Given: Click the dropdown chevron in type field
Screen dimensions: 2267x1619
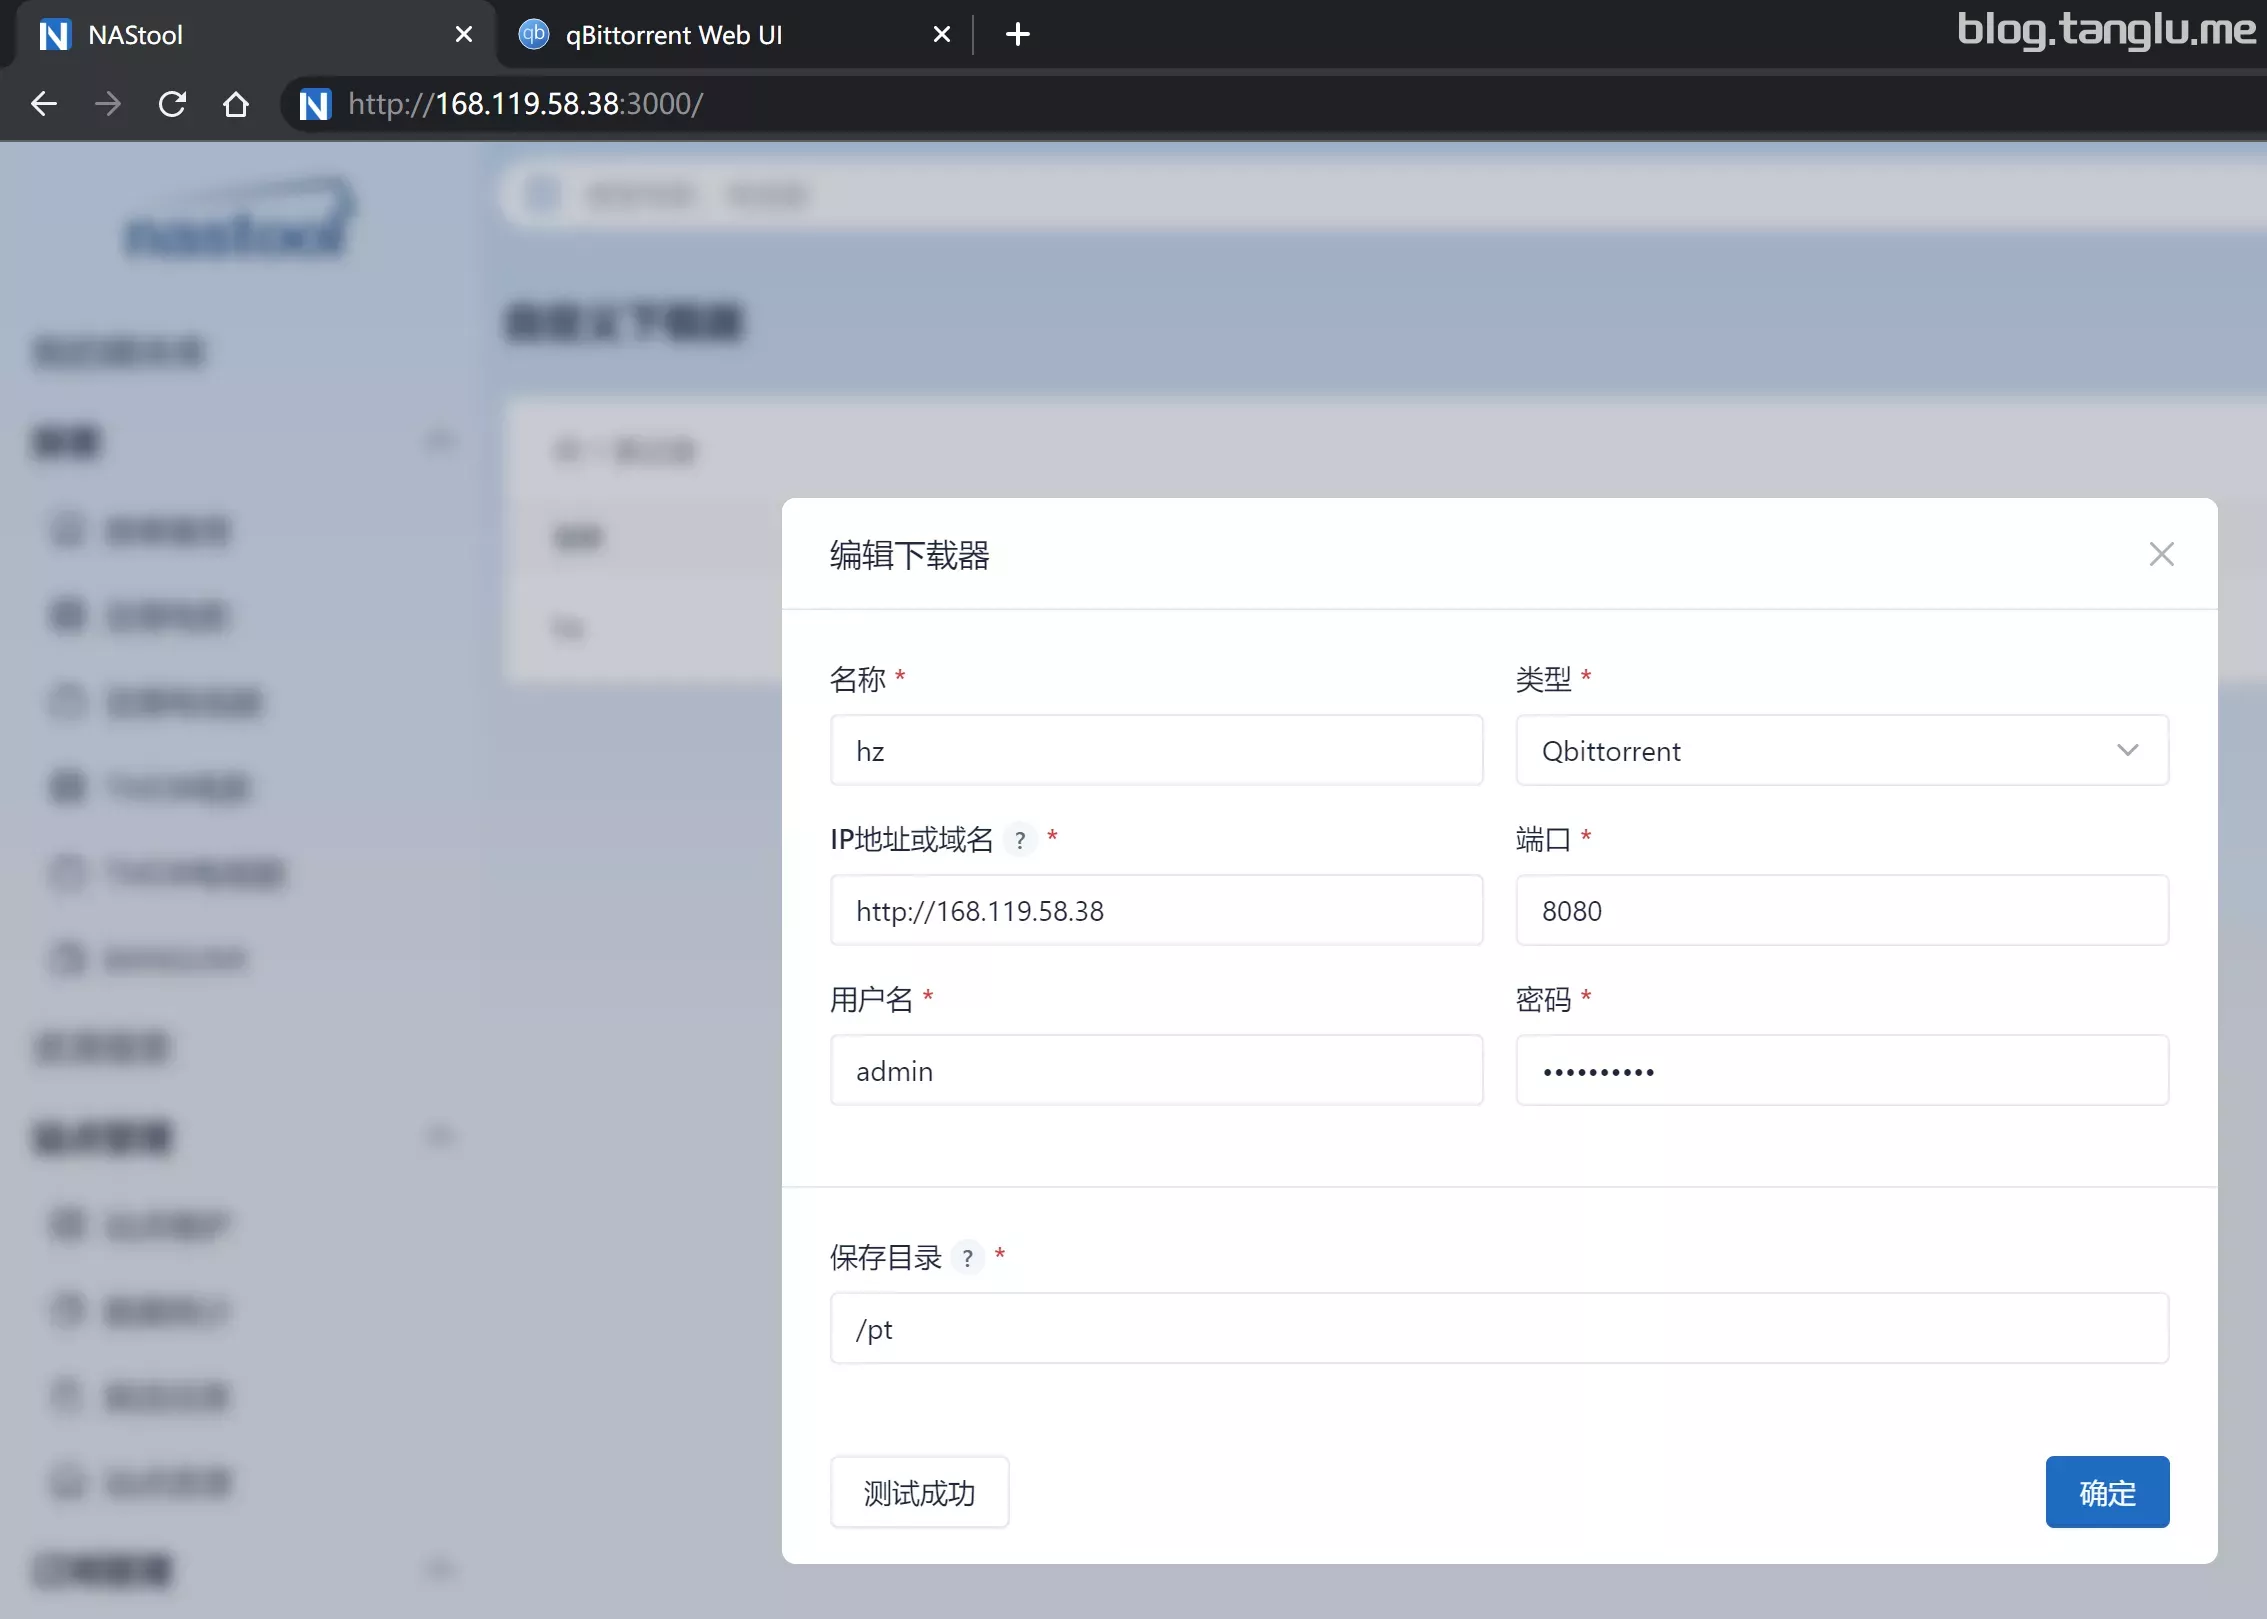Looking at the screenshot, I should 2127,750.
